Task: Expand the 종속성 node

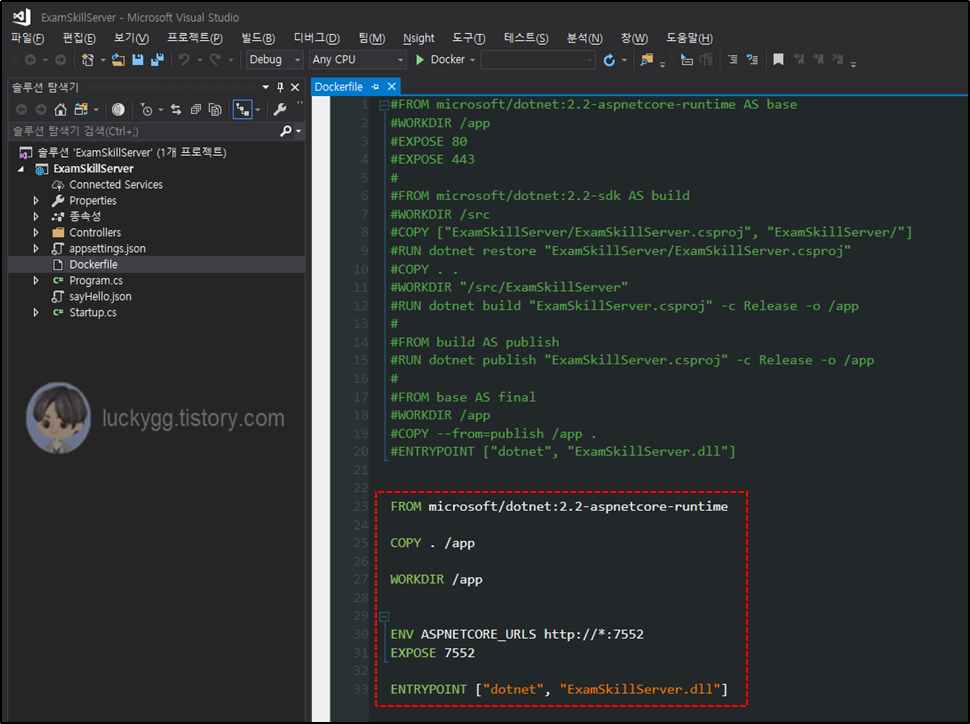Action: pos(36,217)
